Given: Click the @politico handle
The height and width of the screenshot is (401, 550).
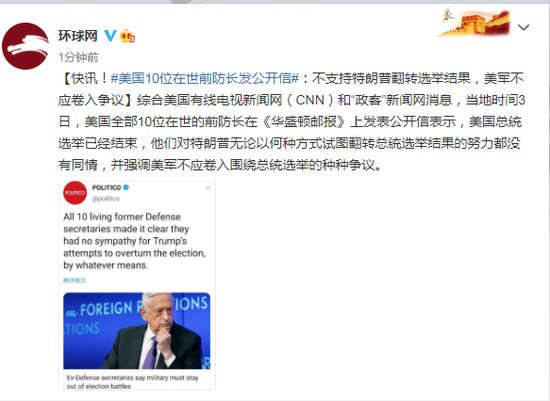Looking at the screenshot, I should pyautogui.click(x=106, y=199).
